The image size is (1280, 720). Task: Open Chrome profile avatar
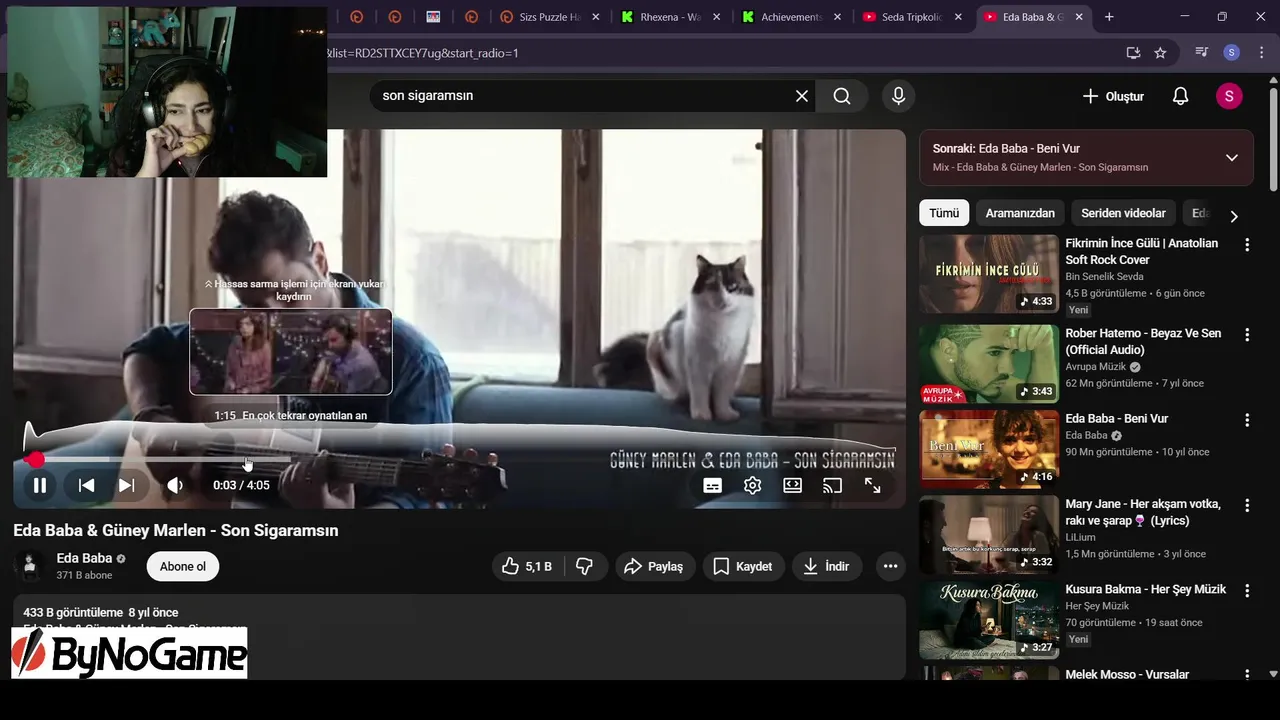pyautogui.click(x=1232, y=53)
